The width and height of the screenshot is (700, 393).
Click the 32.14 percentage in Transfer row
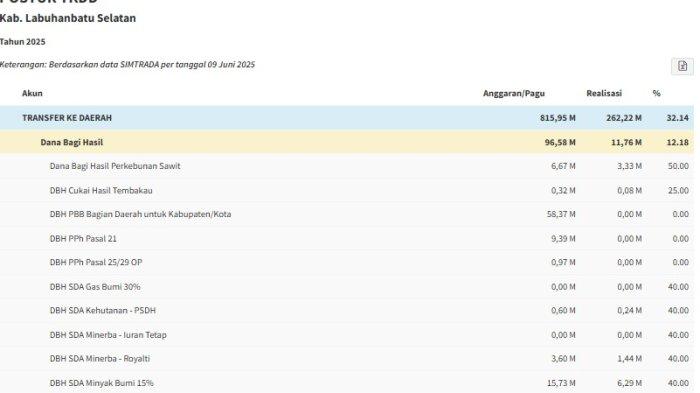[678, 118]
